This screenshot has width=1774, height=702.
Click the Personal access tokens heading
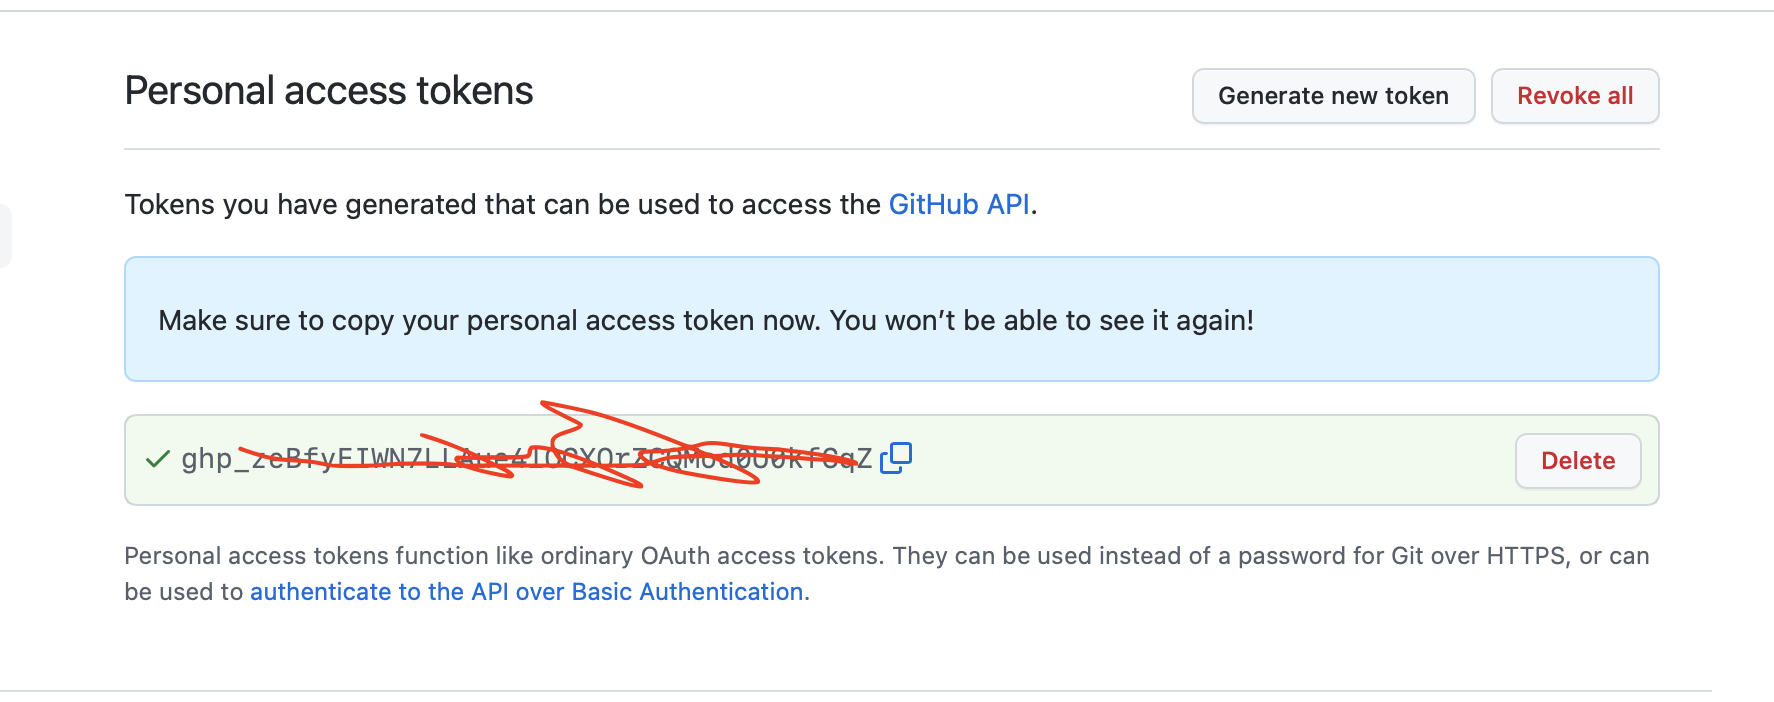tap(329, 91)
